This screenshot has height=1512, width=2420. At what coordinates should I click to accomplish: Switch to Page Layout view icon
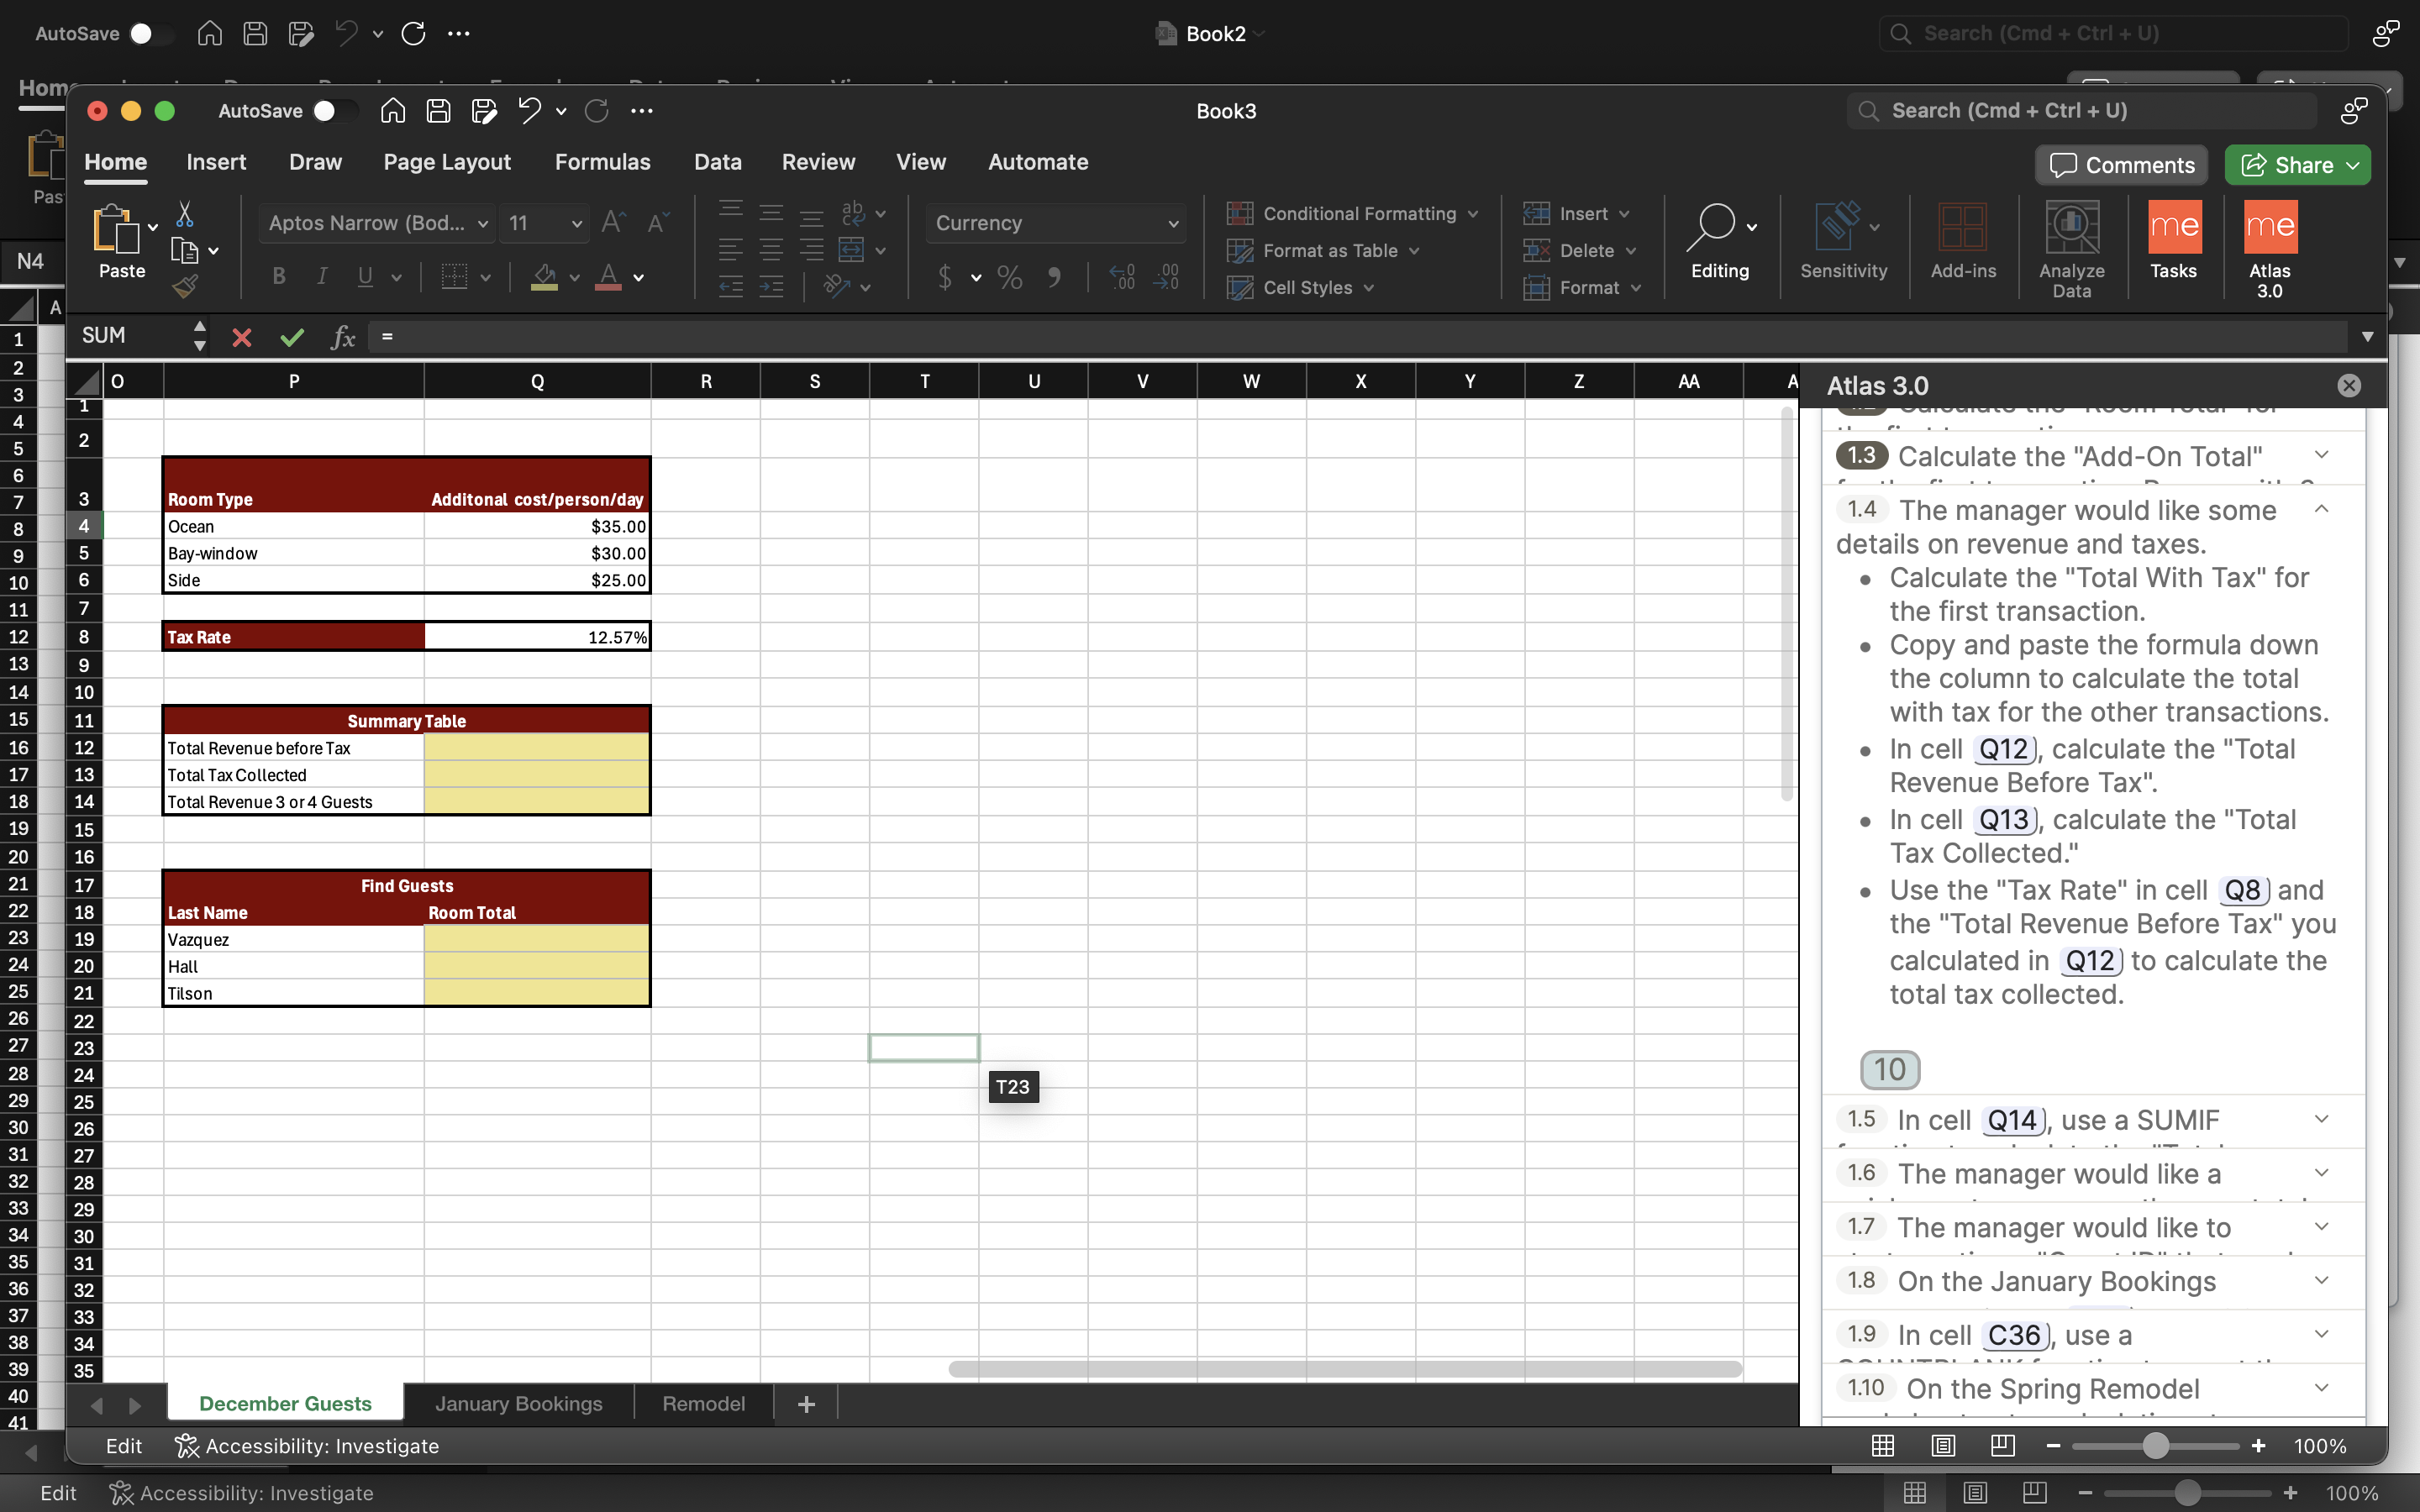tap(1942, 1445)
